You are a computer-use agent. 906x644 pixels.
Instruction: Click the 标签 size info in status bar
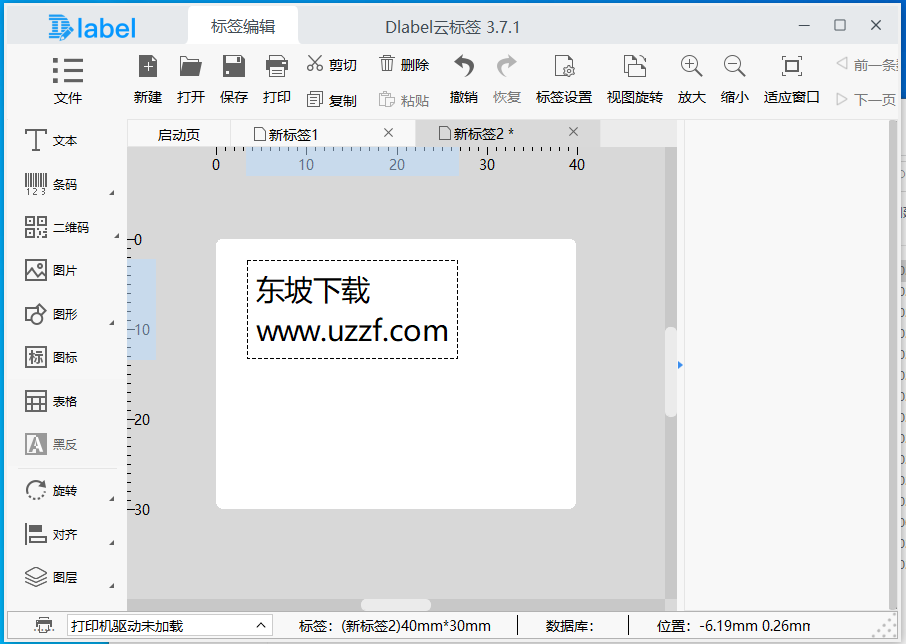coord(395,626)
